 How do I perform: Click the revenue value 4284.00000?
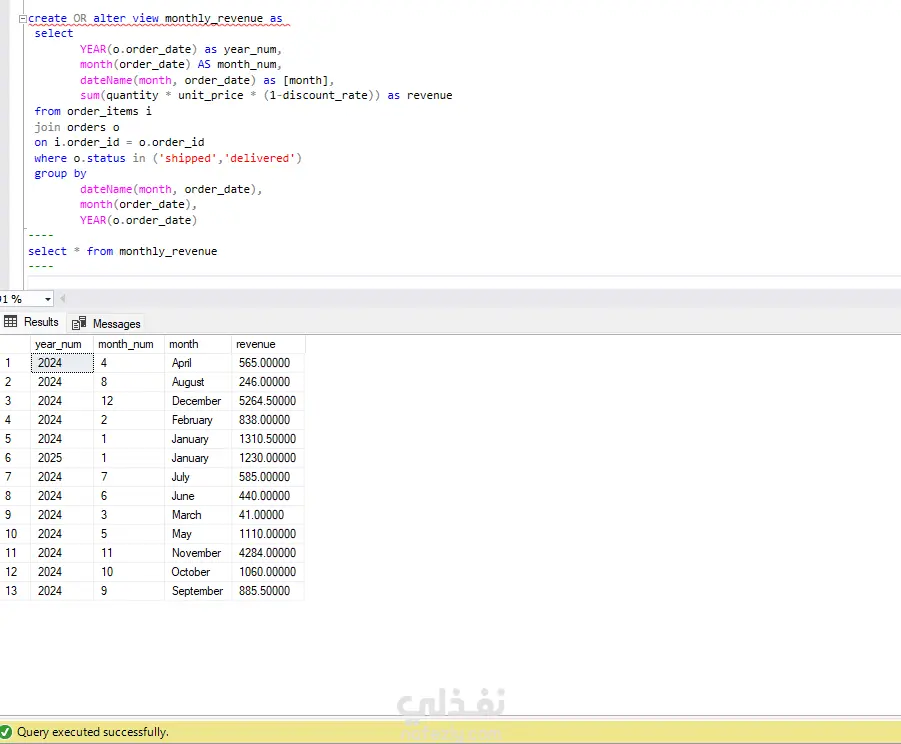pyautogui.click(x=267, y=553)
